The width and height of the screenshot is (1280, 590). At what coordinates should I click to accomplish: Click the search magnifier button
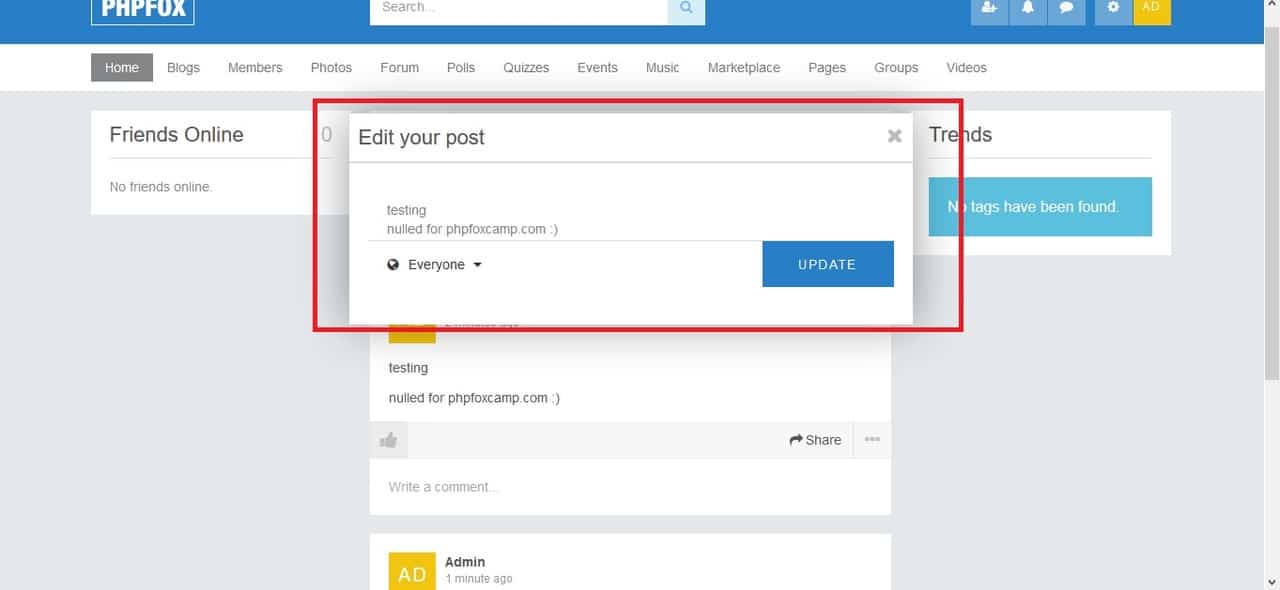click(686, 10)
